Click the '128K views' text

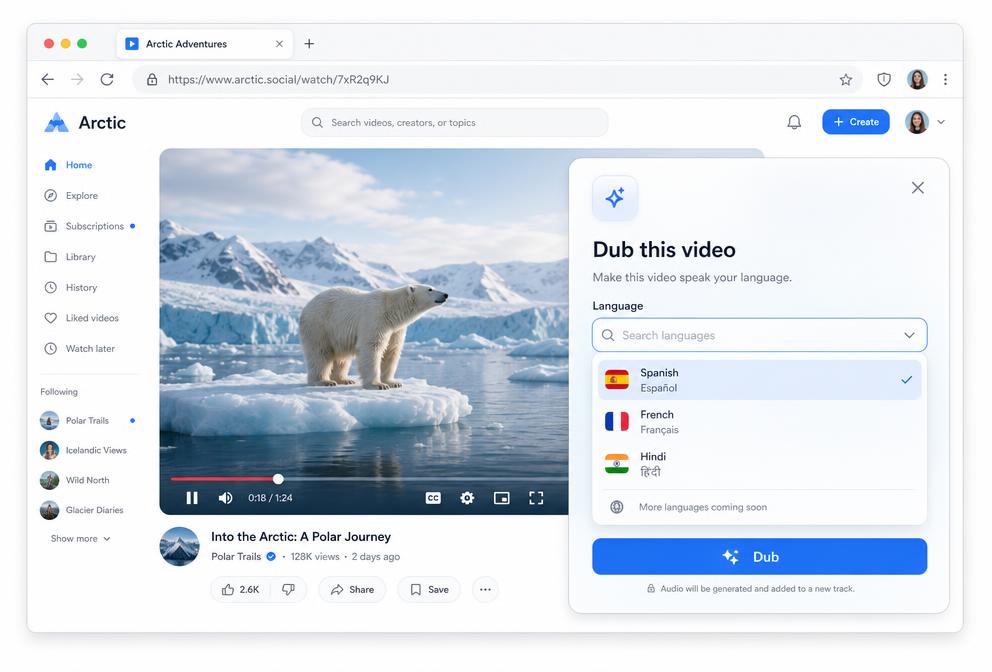point(315,556)
